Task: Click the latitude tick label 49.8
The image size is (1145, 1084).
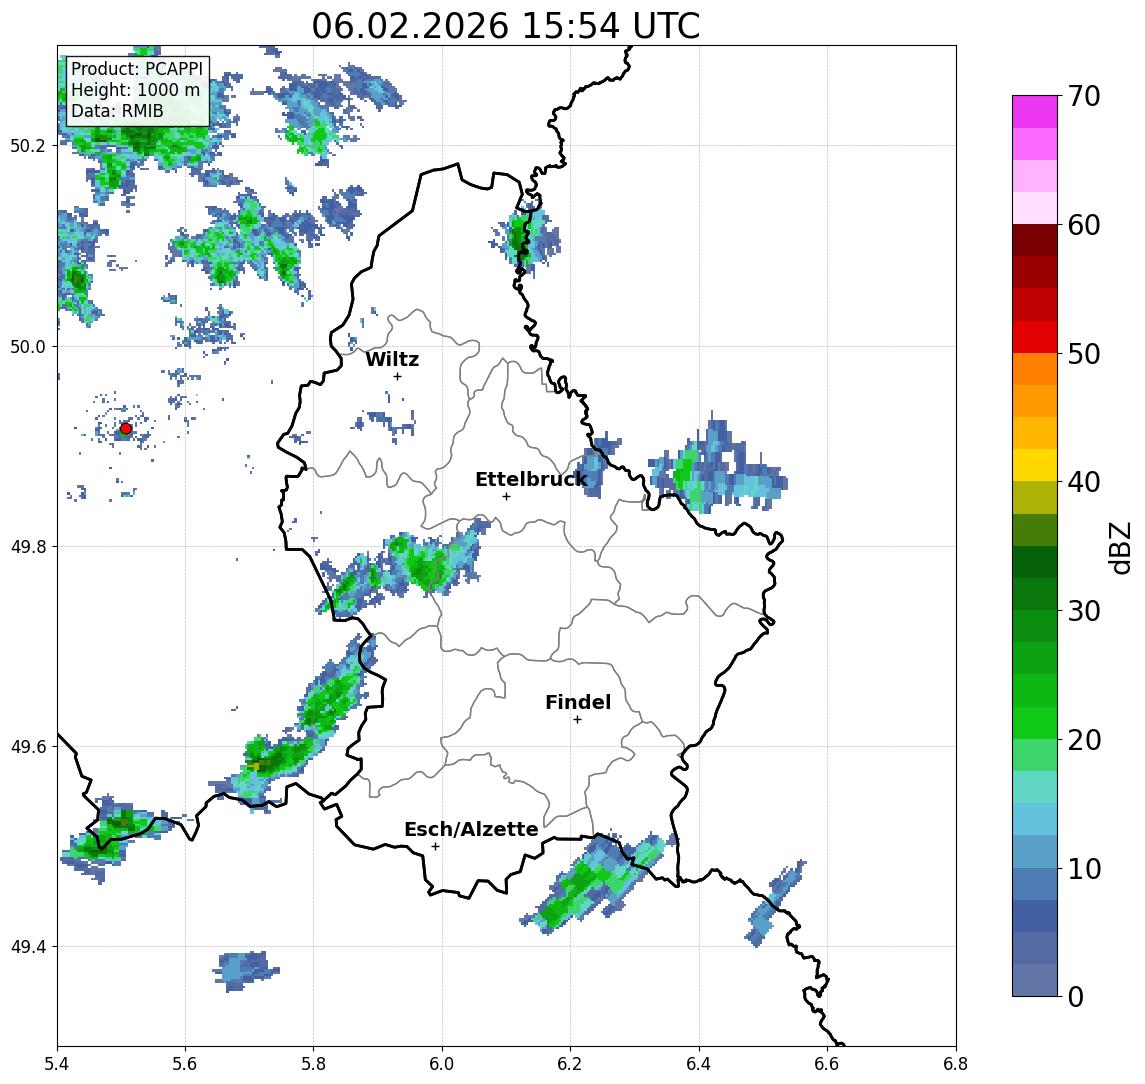Action: (28, 546)
